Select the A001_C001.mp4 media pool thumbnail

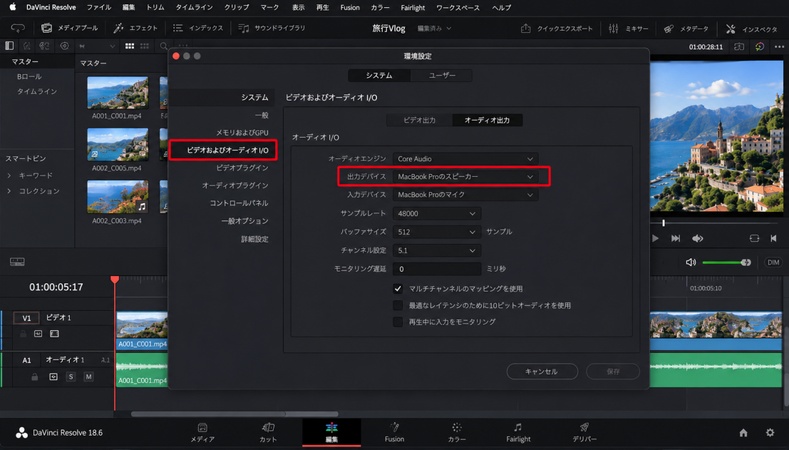pyautogui.click(x=117, y=93)
